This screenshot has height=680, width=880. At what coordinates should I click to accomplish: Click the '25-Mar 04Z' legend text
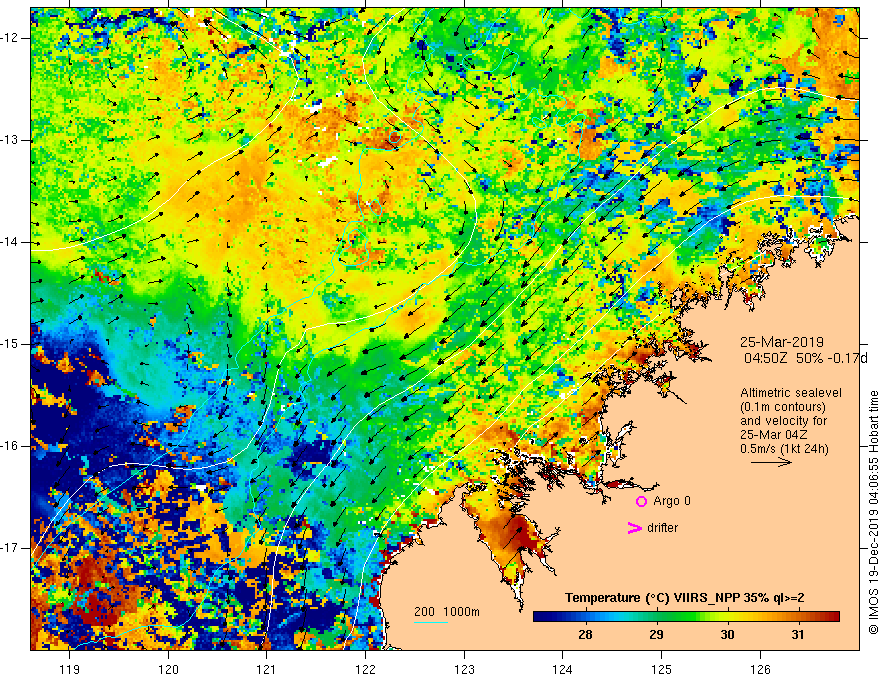tap(773, 435)
